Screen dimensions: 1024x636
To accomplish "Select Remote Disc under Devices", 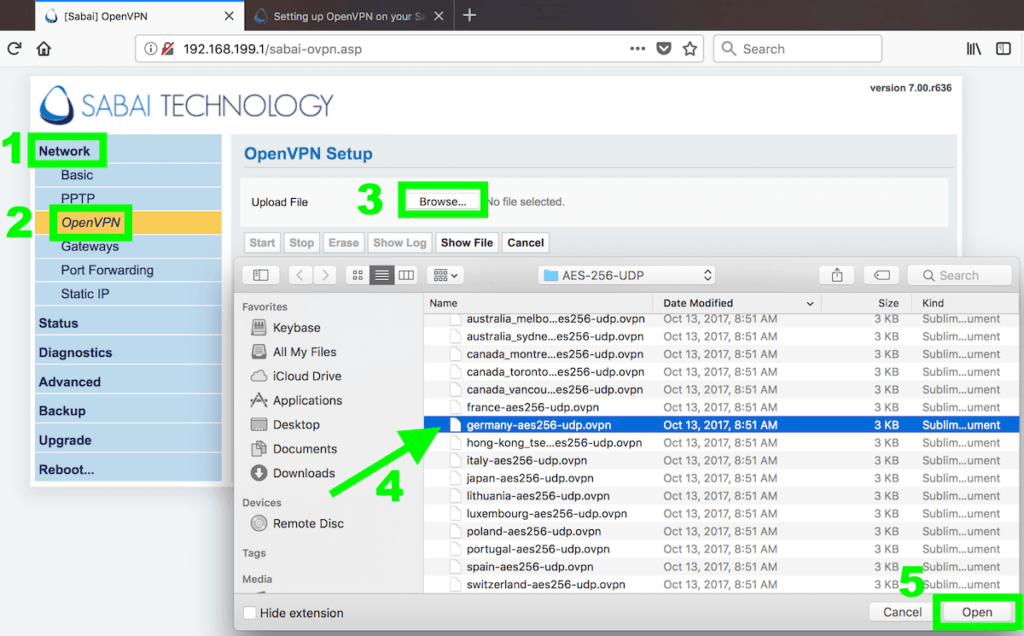I will coord(308,523).
